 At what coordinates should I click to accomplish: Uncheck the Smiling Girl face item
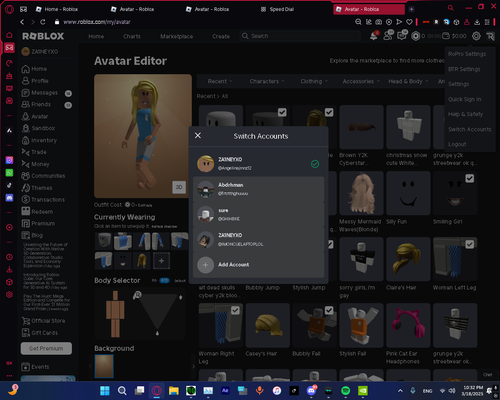[469, 178]
